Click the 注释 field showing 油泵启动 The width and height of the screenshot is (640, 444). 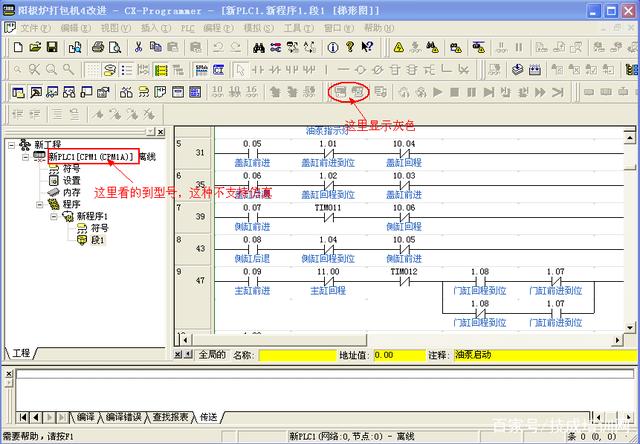[x=545, y=355]
